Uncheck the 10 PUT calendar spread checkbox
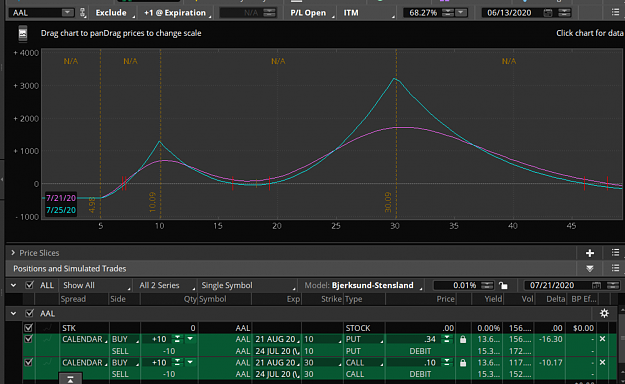Image resolution: width=625 pixels, height=384 pixels. [28, 339]
